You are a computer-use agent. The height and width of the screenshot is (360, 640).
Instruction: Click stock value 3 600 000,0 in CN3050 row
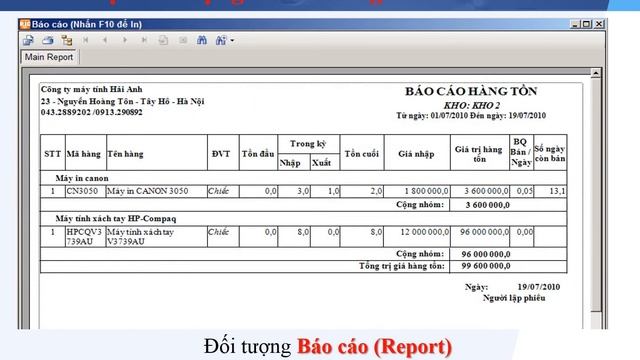coord(487,191)
